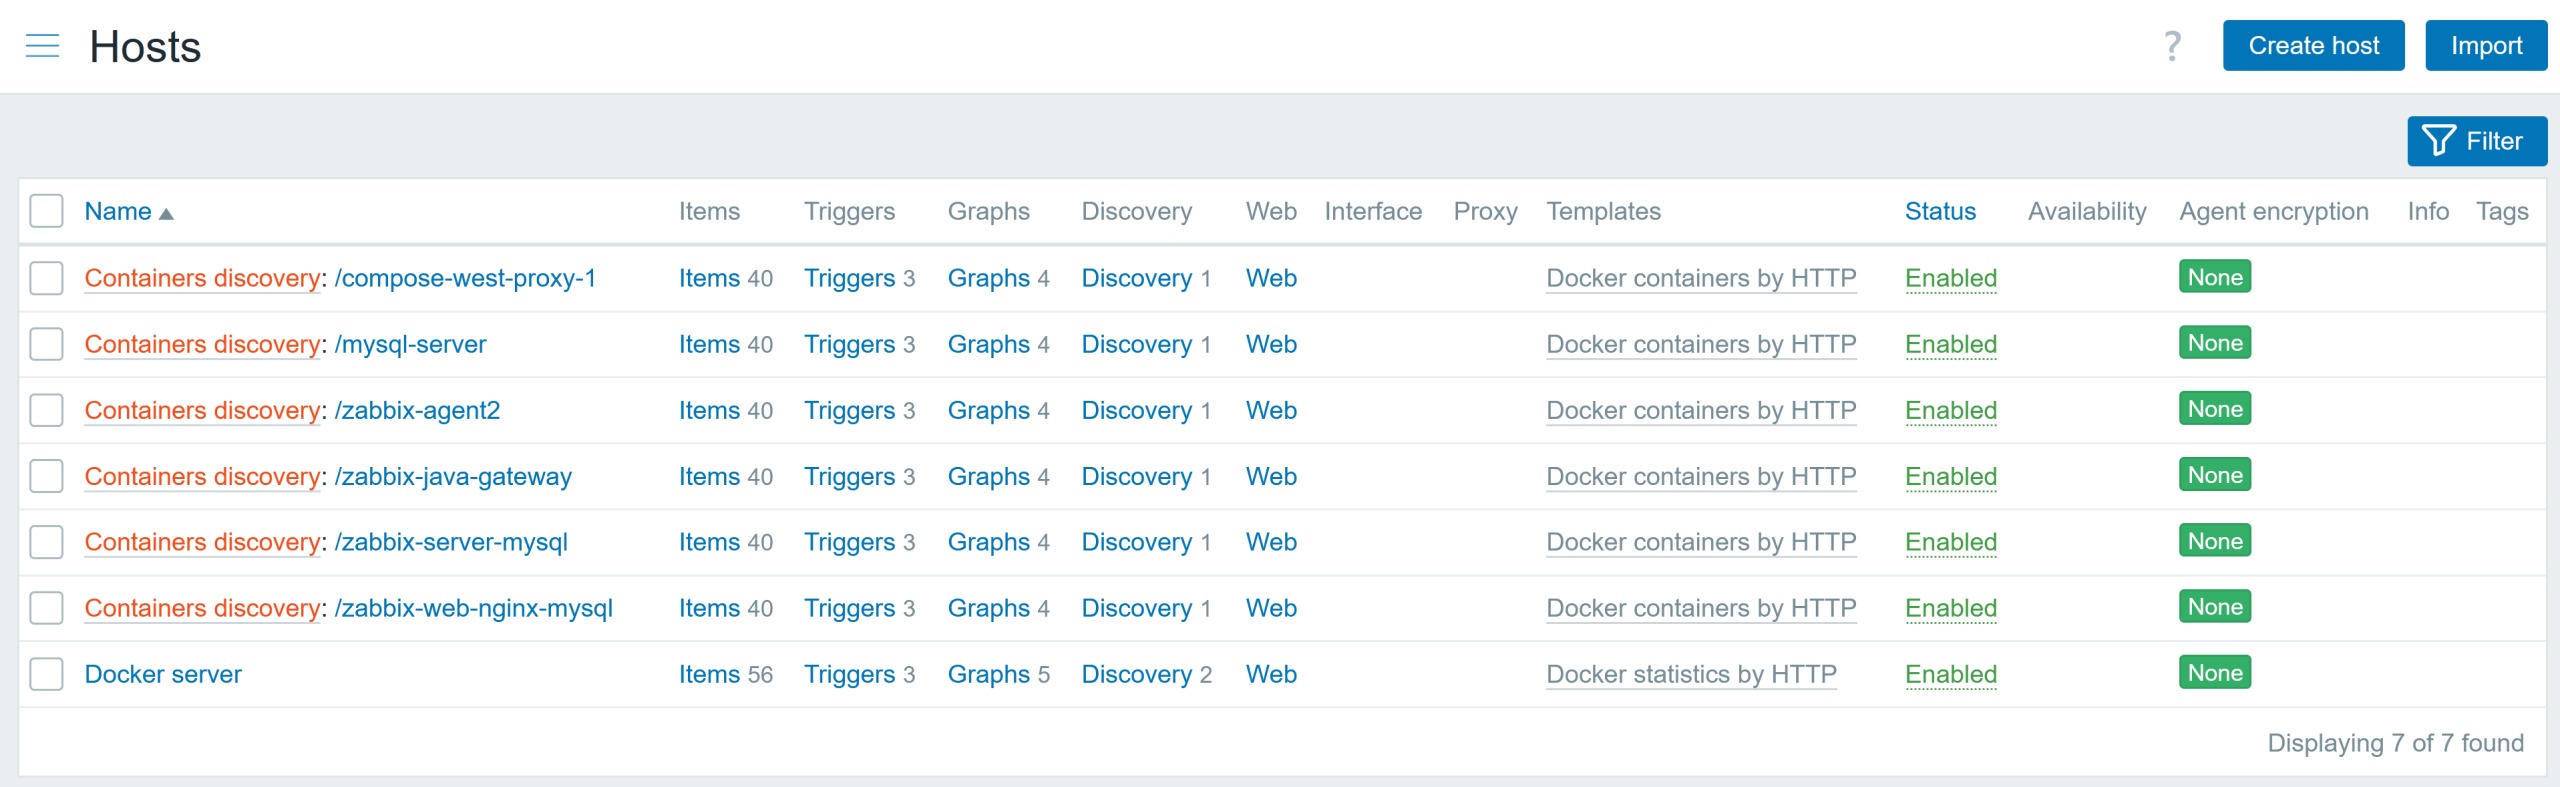Click the Import button
This screenshot has width=2560, height=787.
(2485, 46)
